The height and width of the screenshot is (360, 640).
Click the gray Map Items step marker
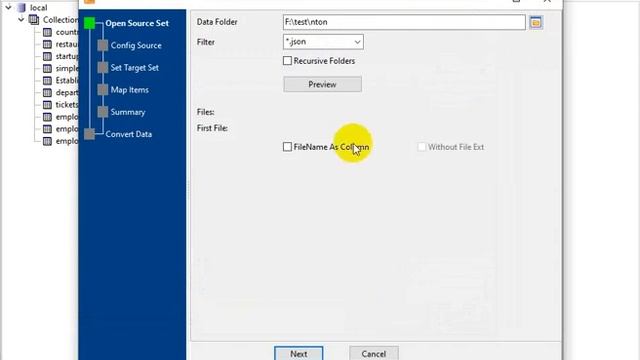pyautogui.click(x=103, y=90)
